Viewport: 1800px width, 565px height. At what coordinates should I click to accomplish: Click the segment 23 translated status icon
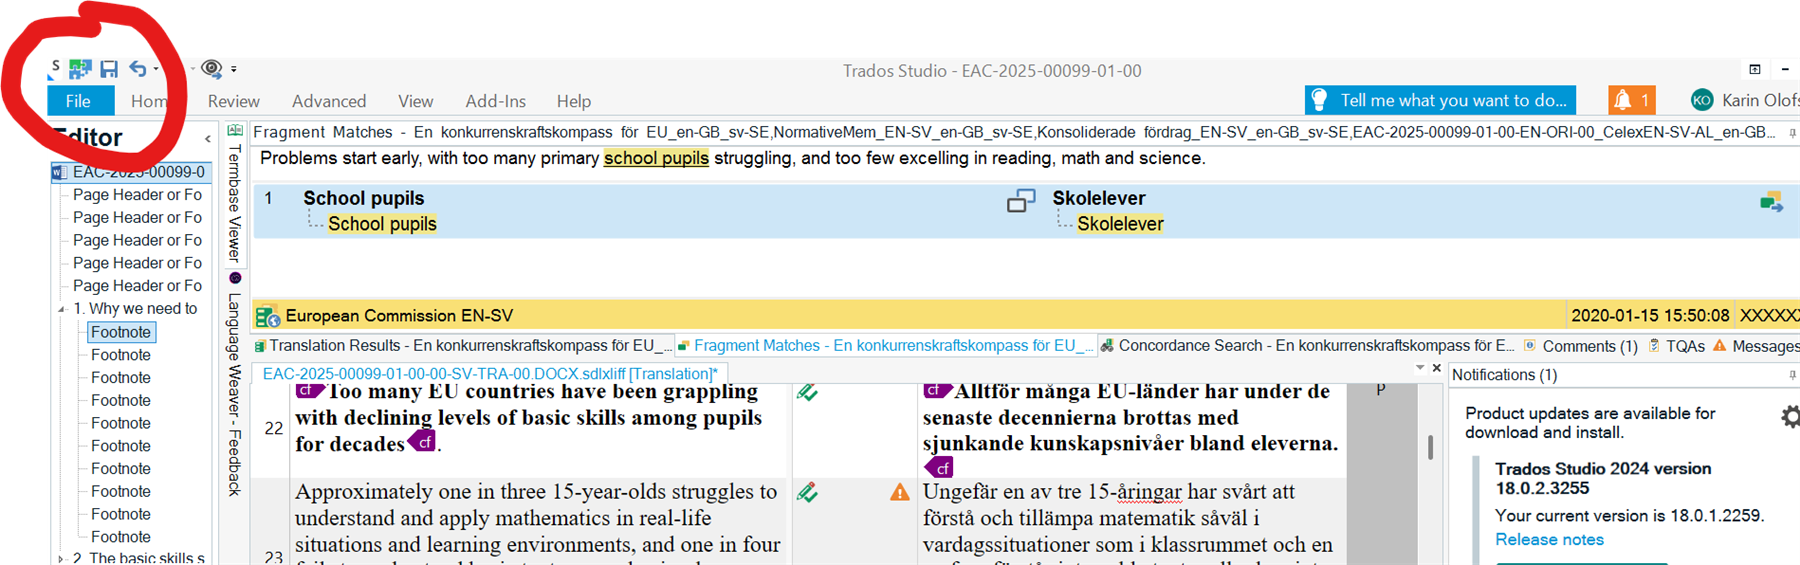pos(808,492)
